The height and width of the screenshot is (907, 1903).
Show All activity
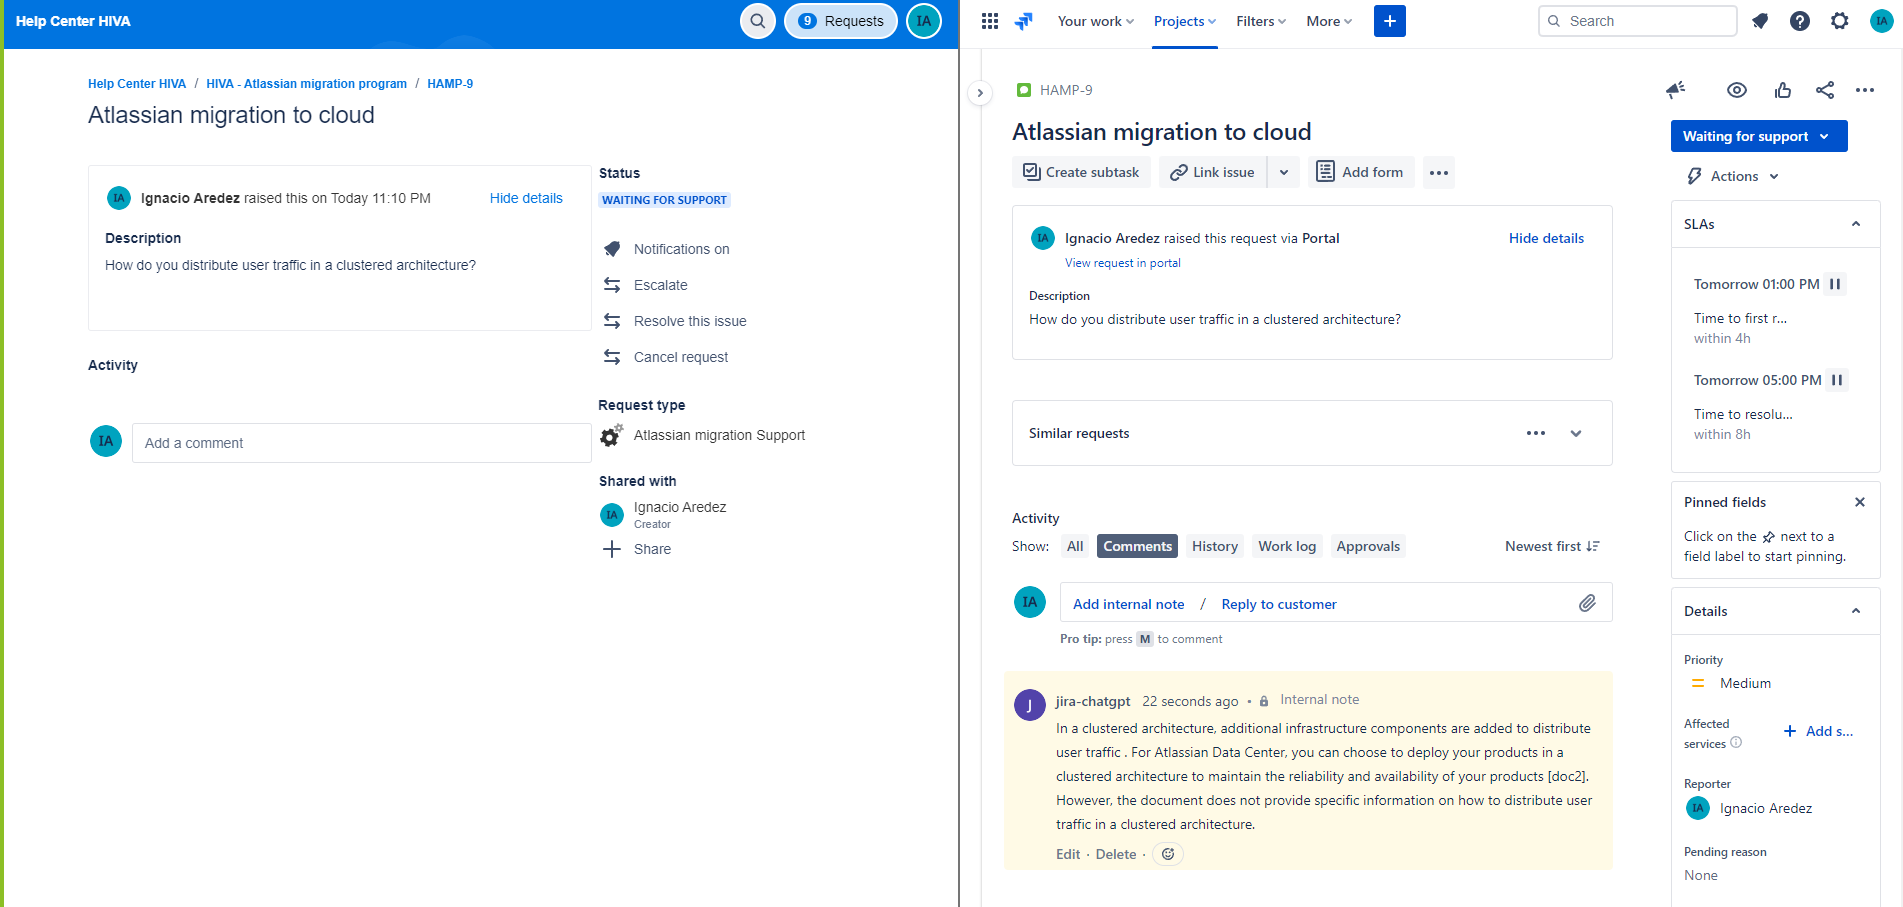(x=1075, y=546)
